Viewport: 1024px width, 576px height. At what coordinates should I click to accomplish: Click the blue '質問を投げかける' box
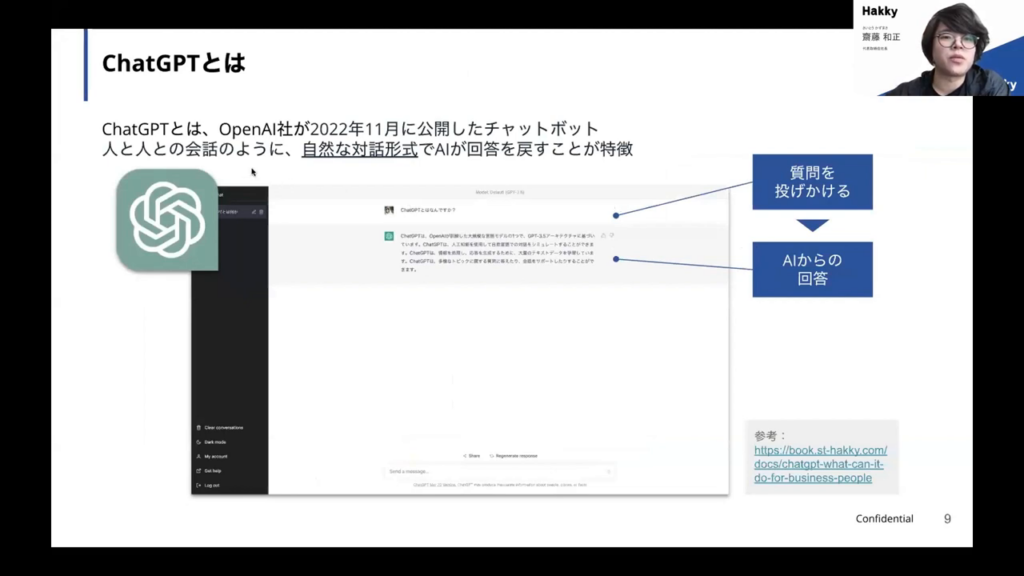(812, 182)
